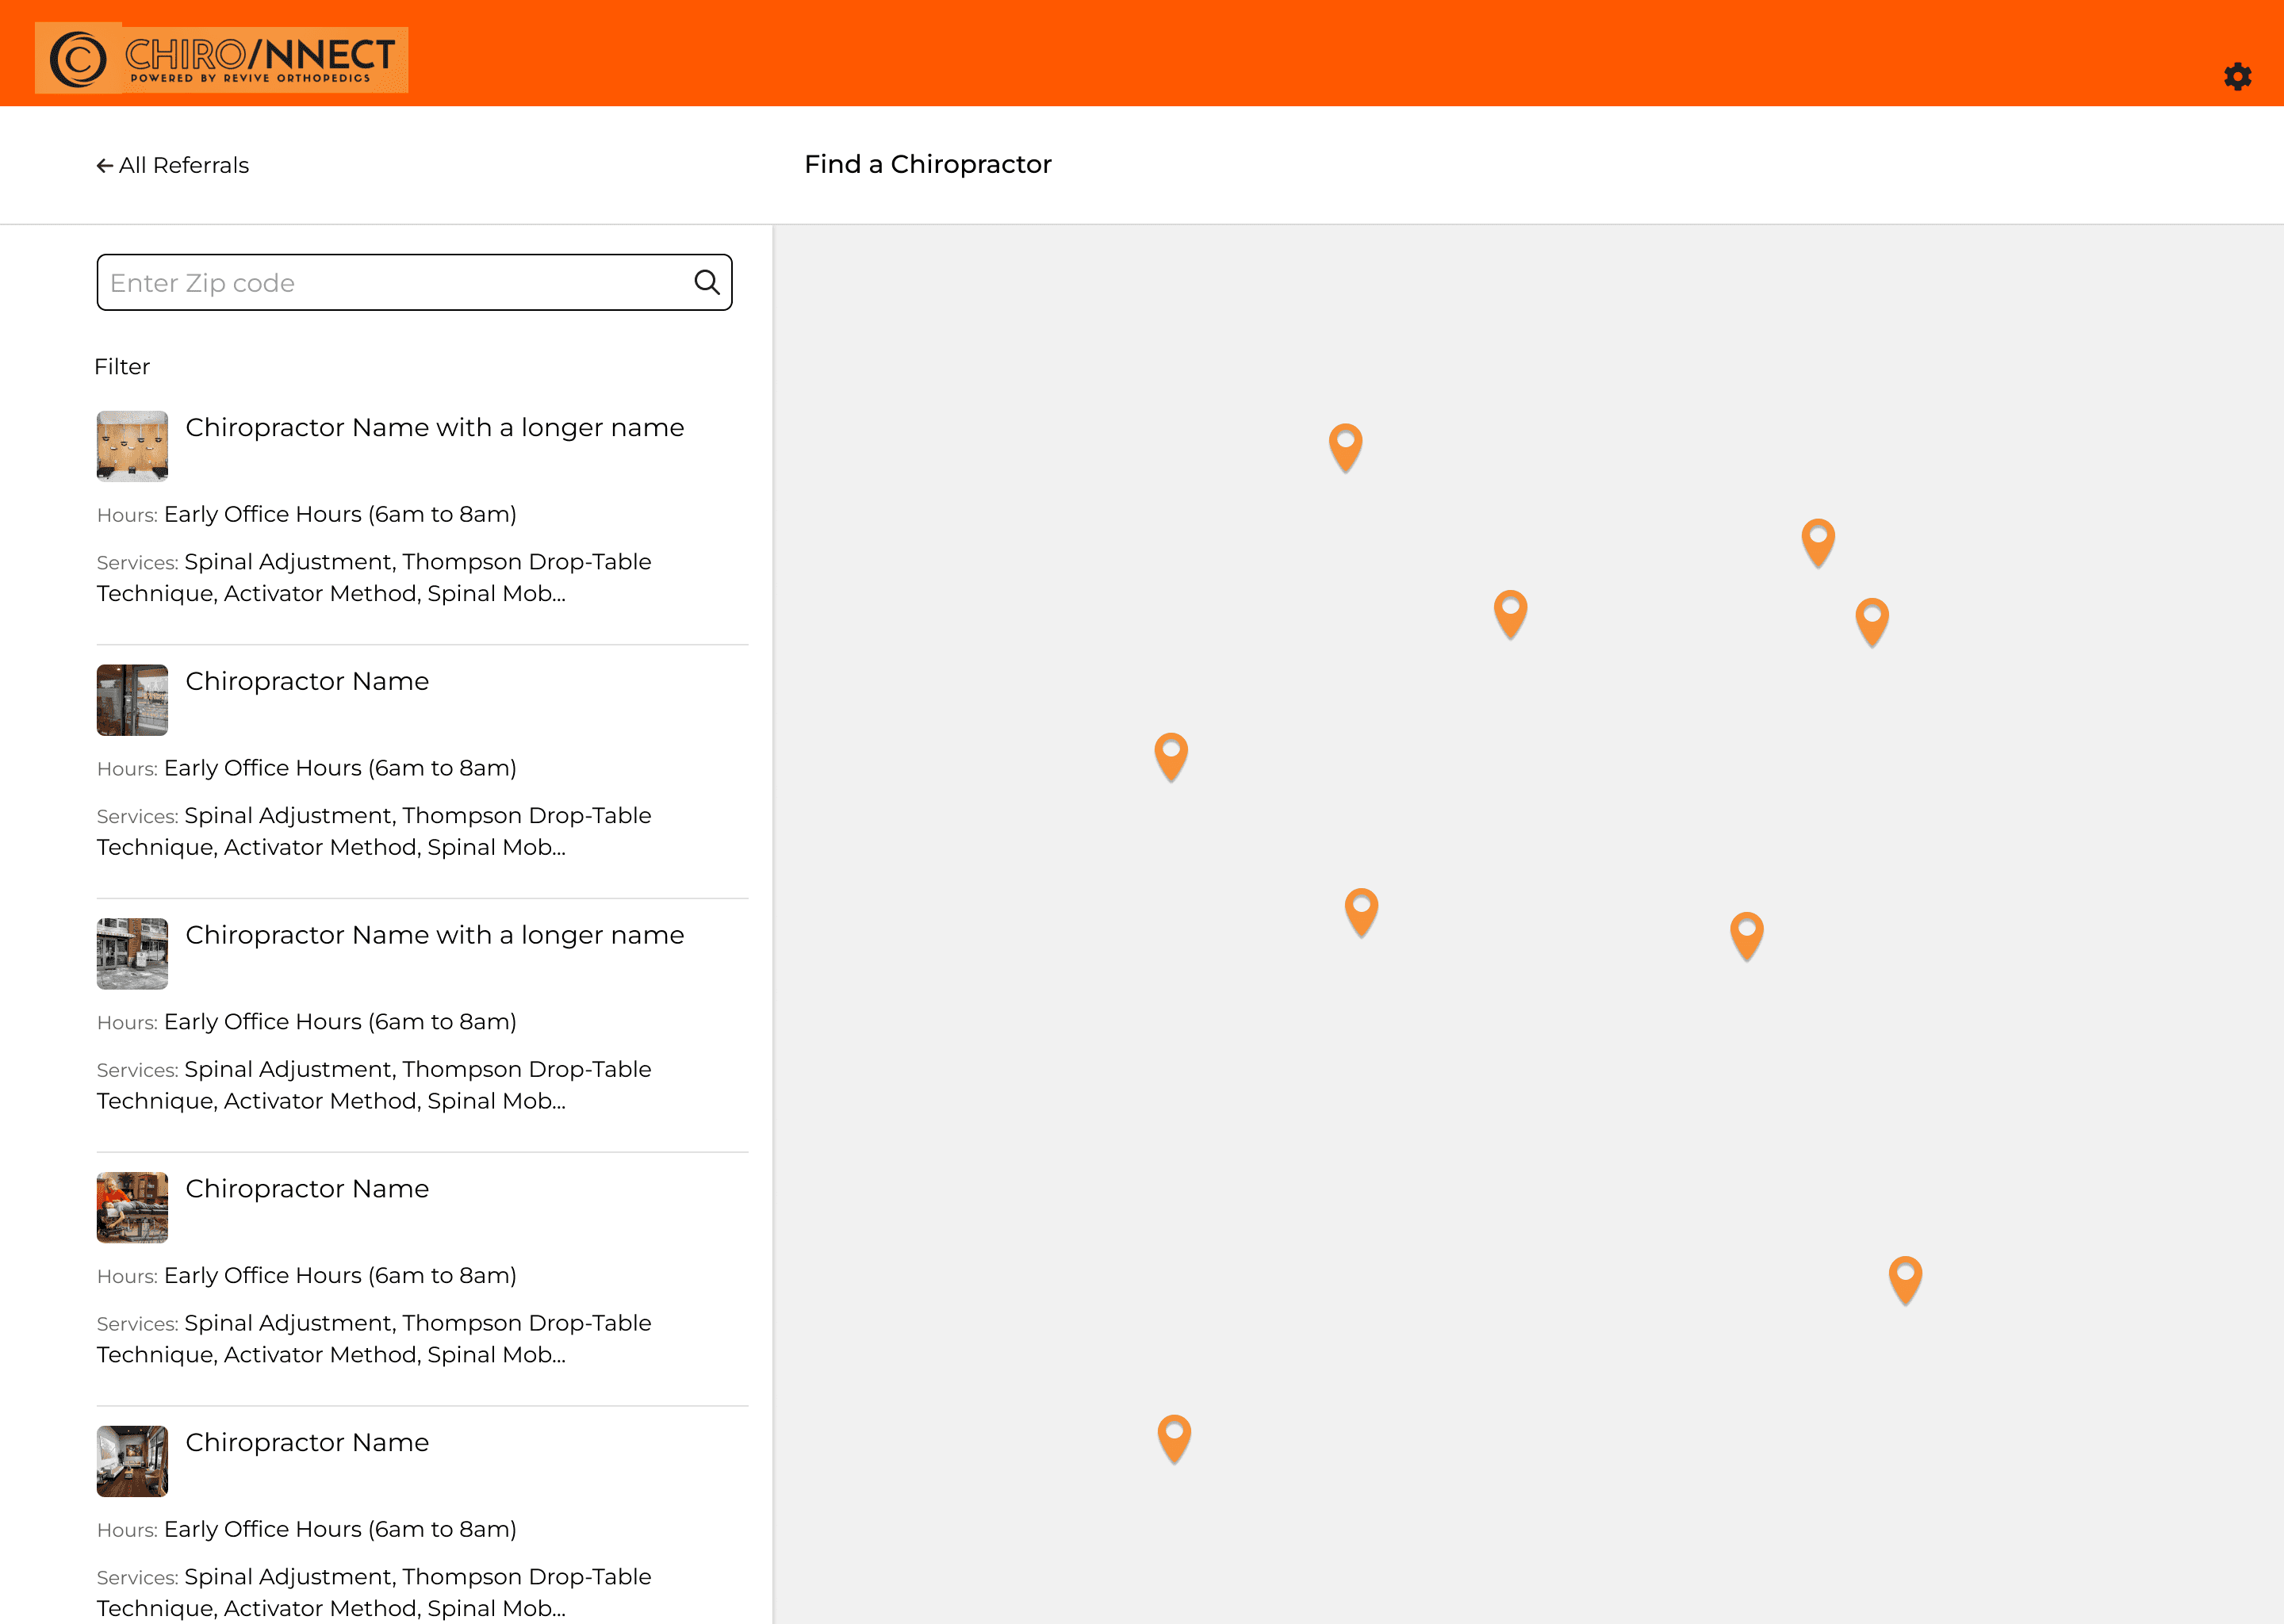Go back via All Referrals link
The height and width of the screenshot is (1624, 2284).
[x=172, y=165]
